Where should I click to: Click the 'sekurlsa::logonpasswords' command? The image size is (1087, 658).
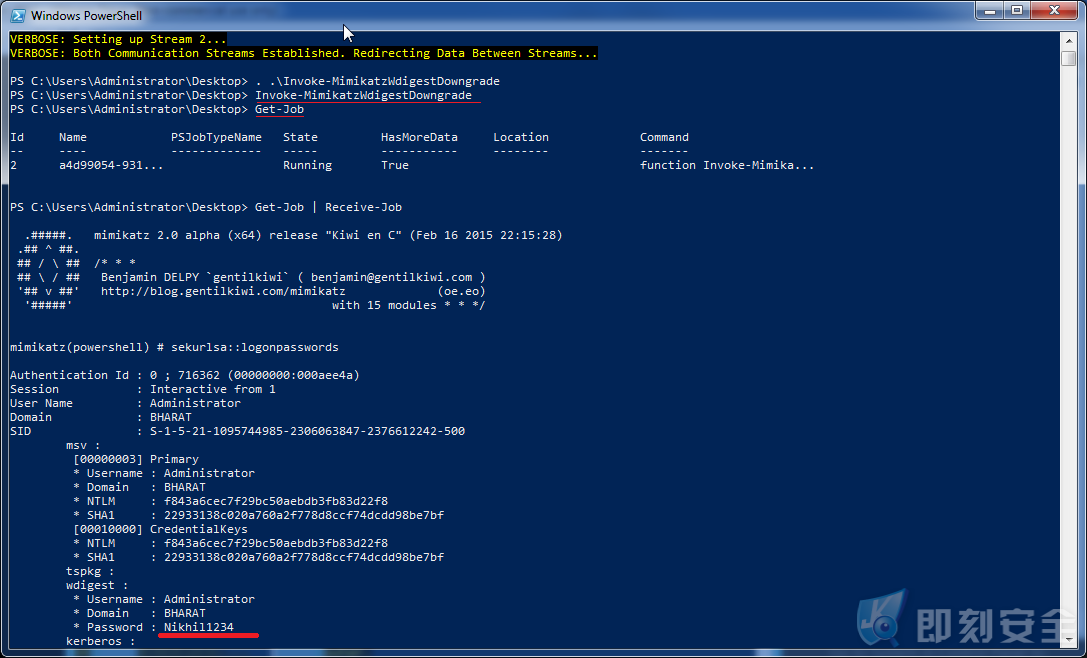click(254, 347)
